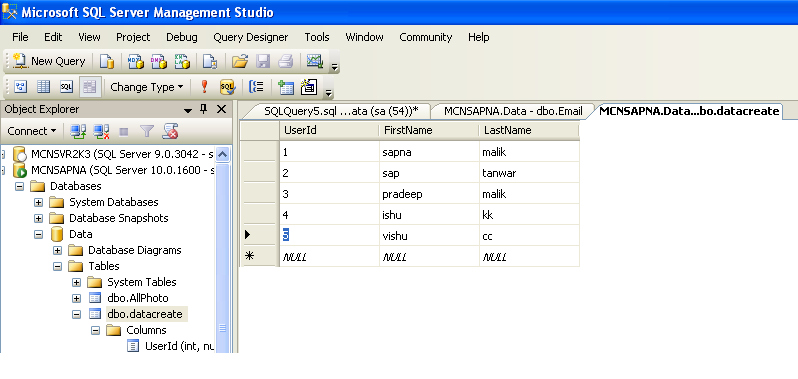This screenshot has width=798, height=379.
Task: Click the scroll icon with red X
Action: point(170,131)
